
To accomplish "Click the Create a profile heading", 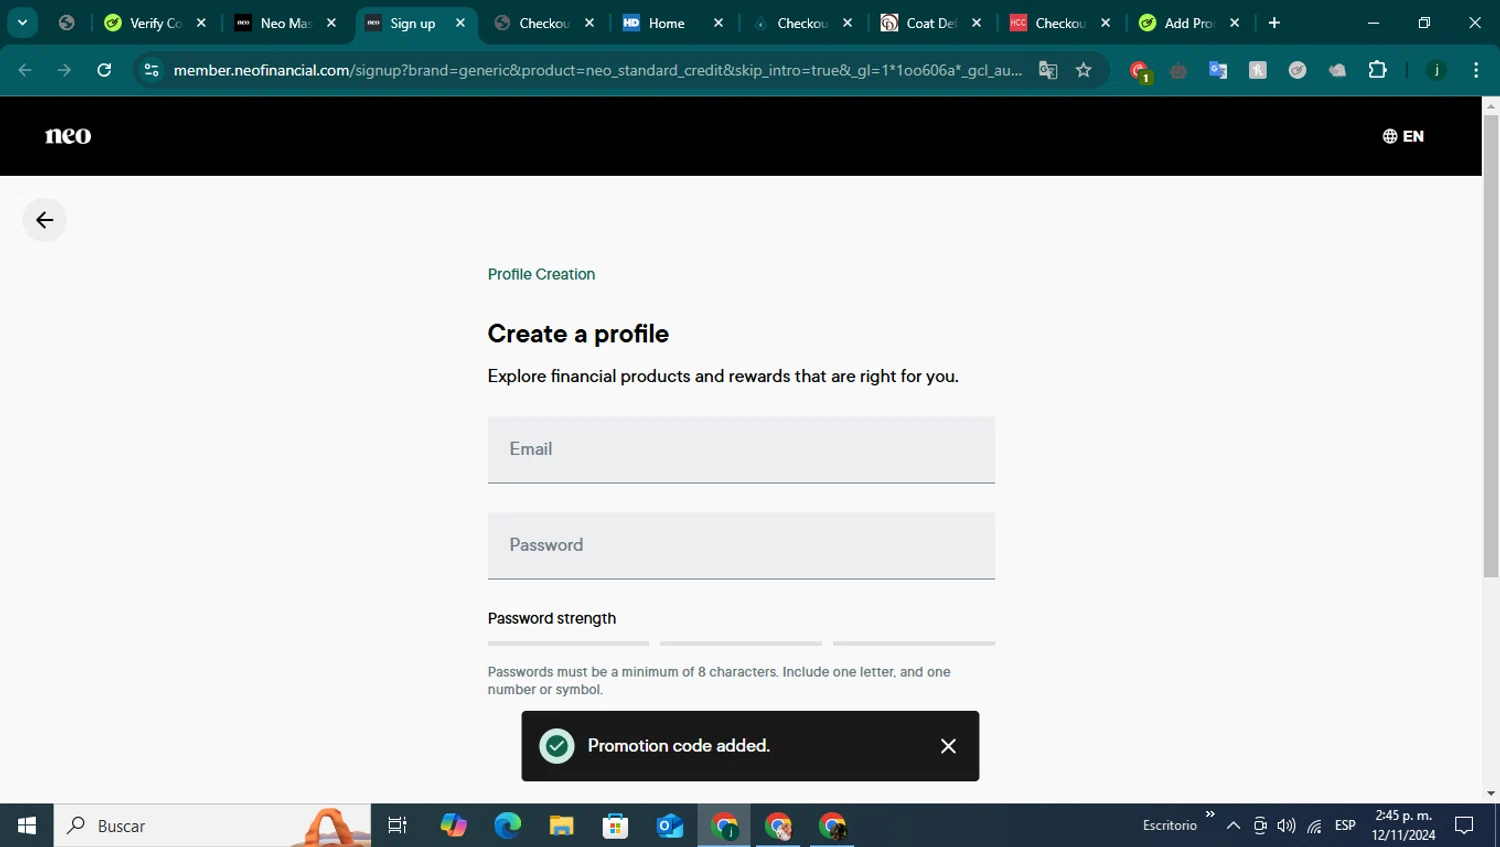I will (578, 333).
